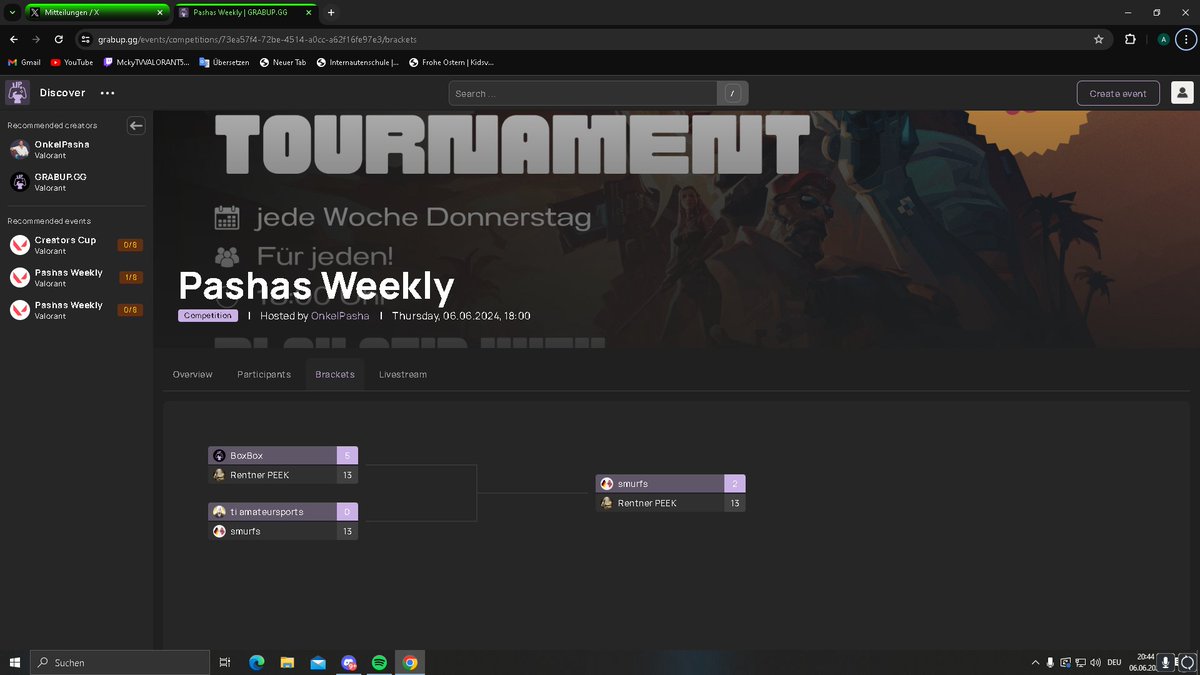
Task: Open the three-dots more menu next to Discover
Action: pos(107,93)
